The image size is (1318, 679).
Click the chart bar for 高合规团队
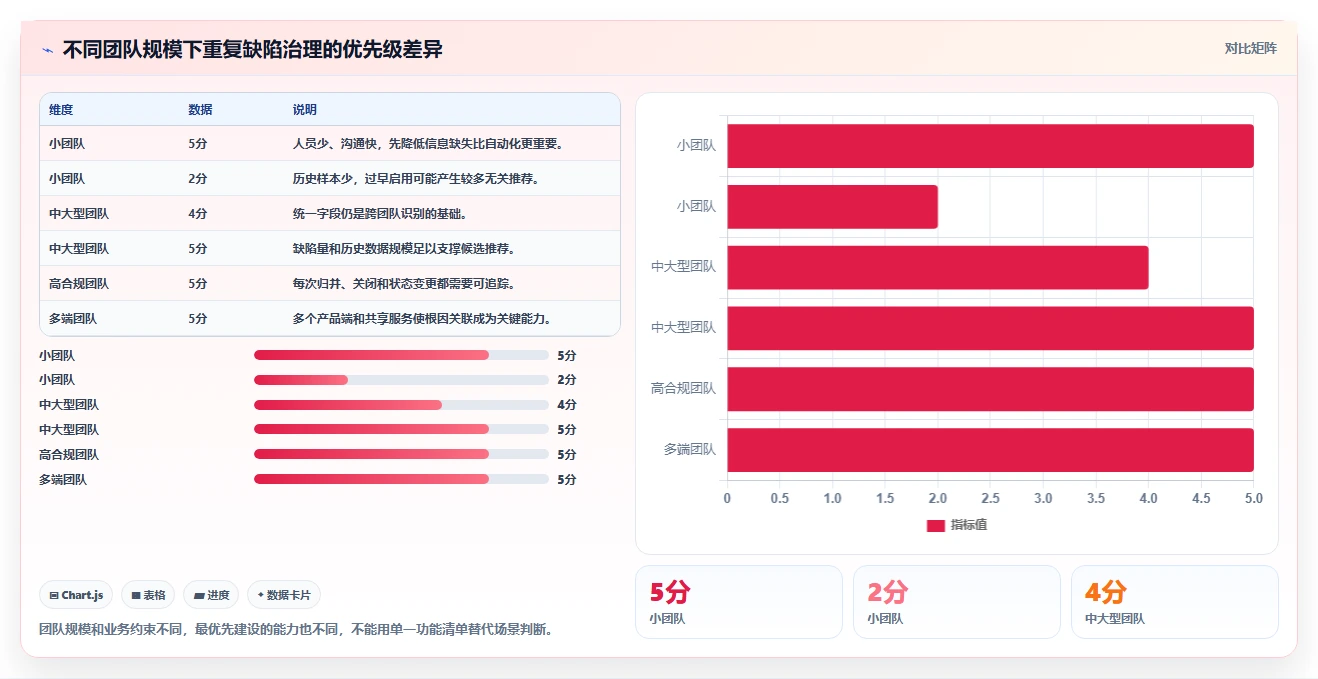pos(990,389)
